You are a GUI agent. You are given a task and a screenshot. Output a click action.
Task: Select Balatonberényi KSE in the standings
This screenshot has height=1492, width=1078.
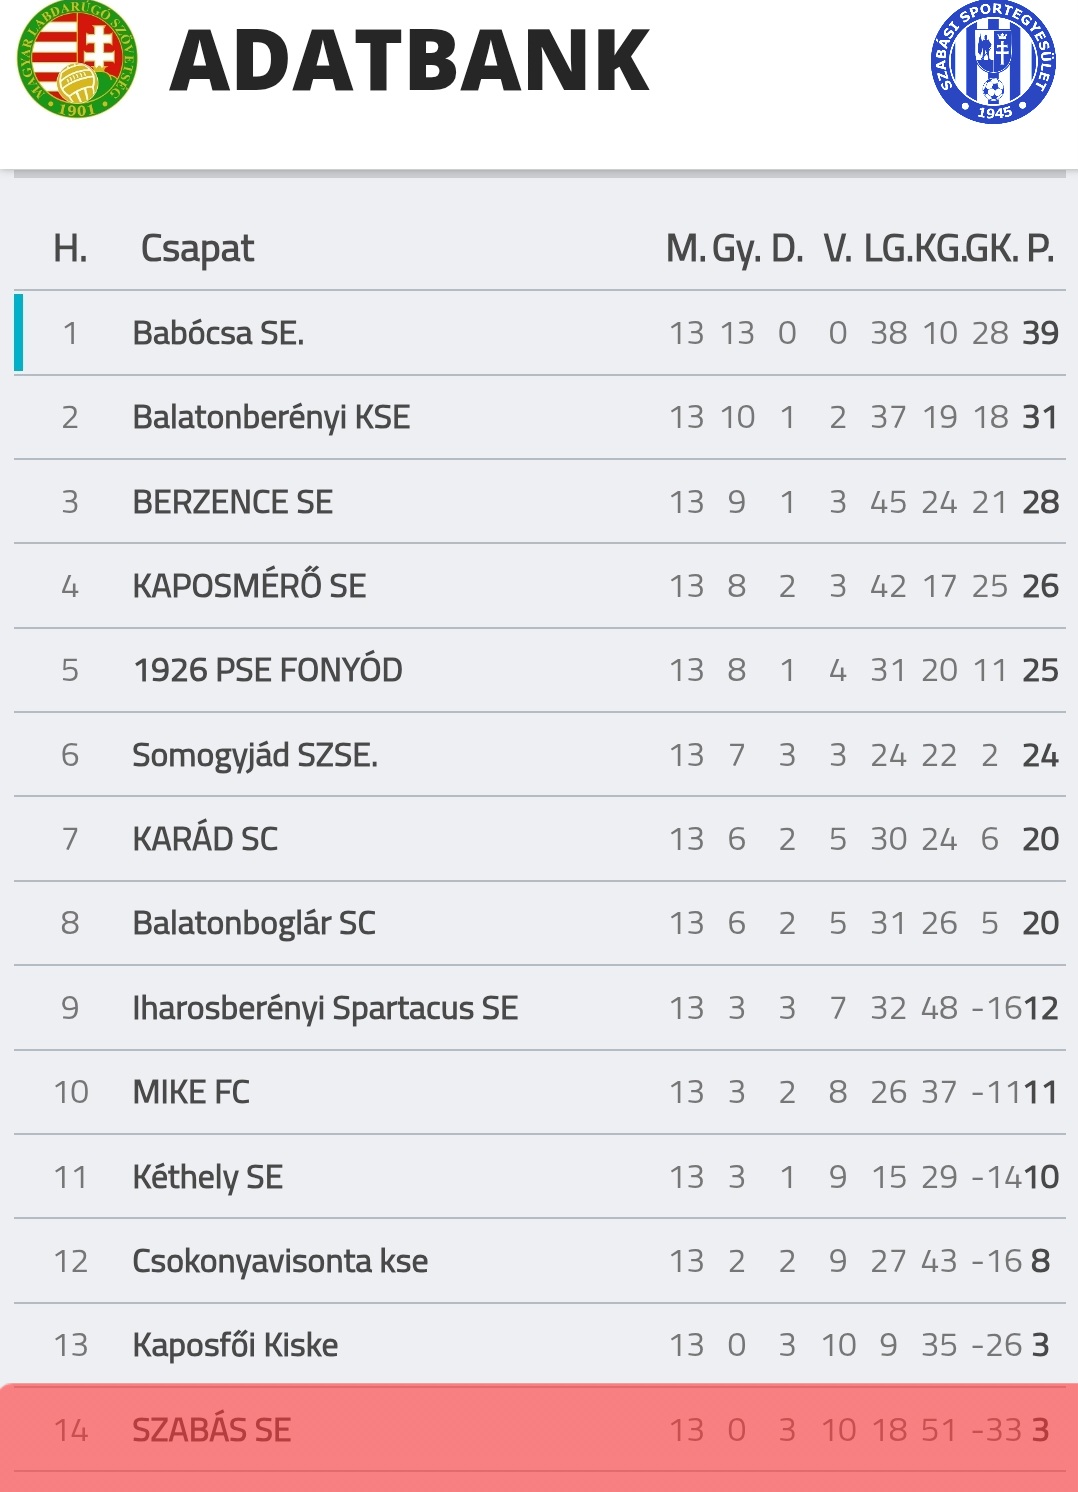click(x=271, y=417)
